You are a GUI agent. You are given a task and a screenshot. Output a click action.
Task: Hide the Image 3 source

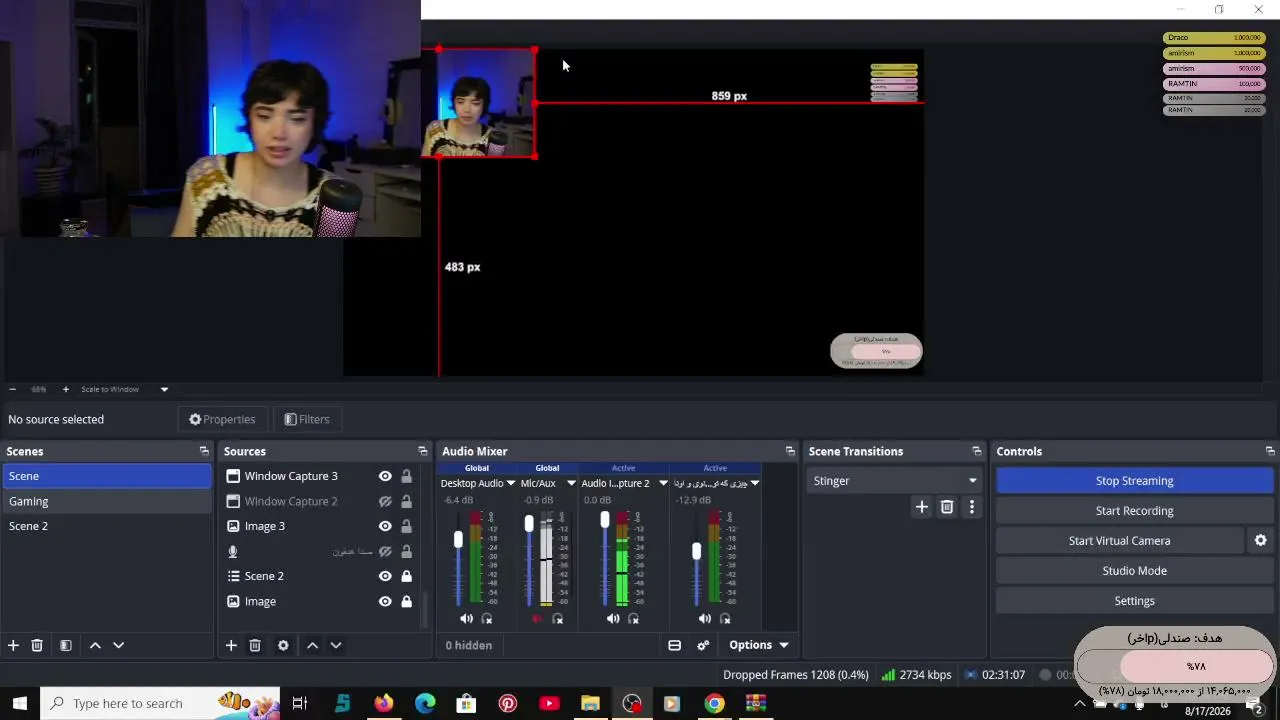385,526
